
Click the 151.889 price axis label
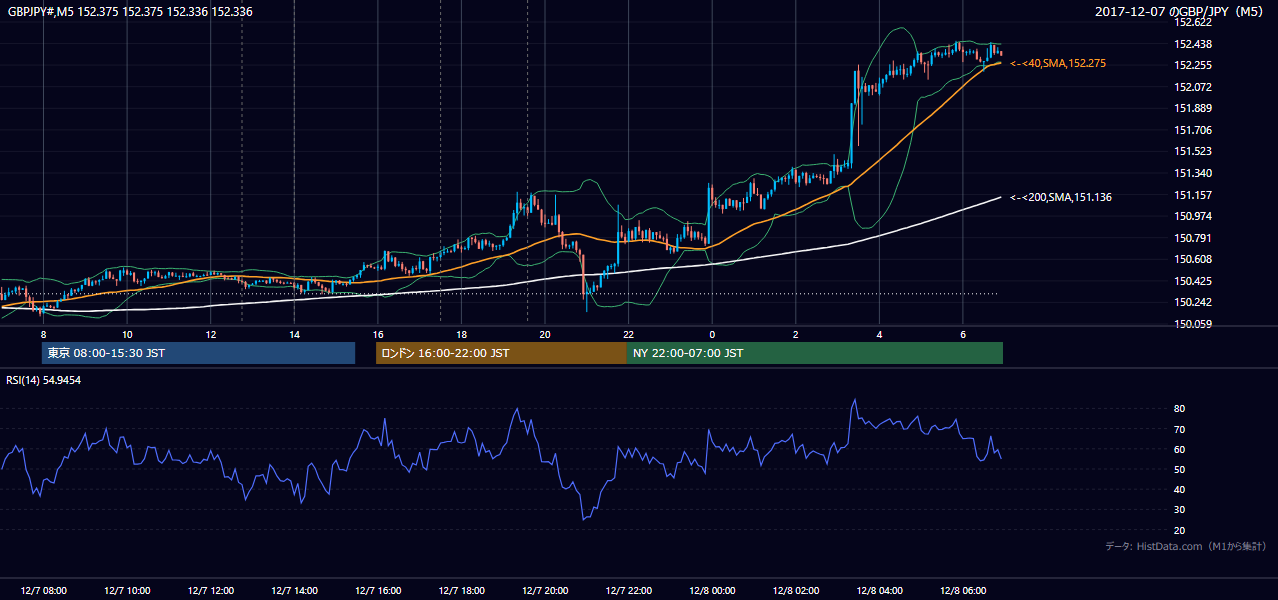coord(1192,109)
